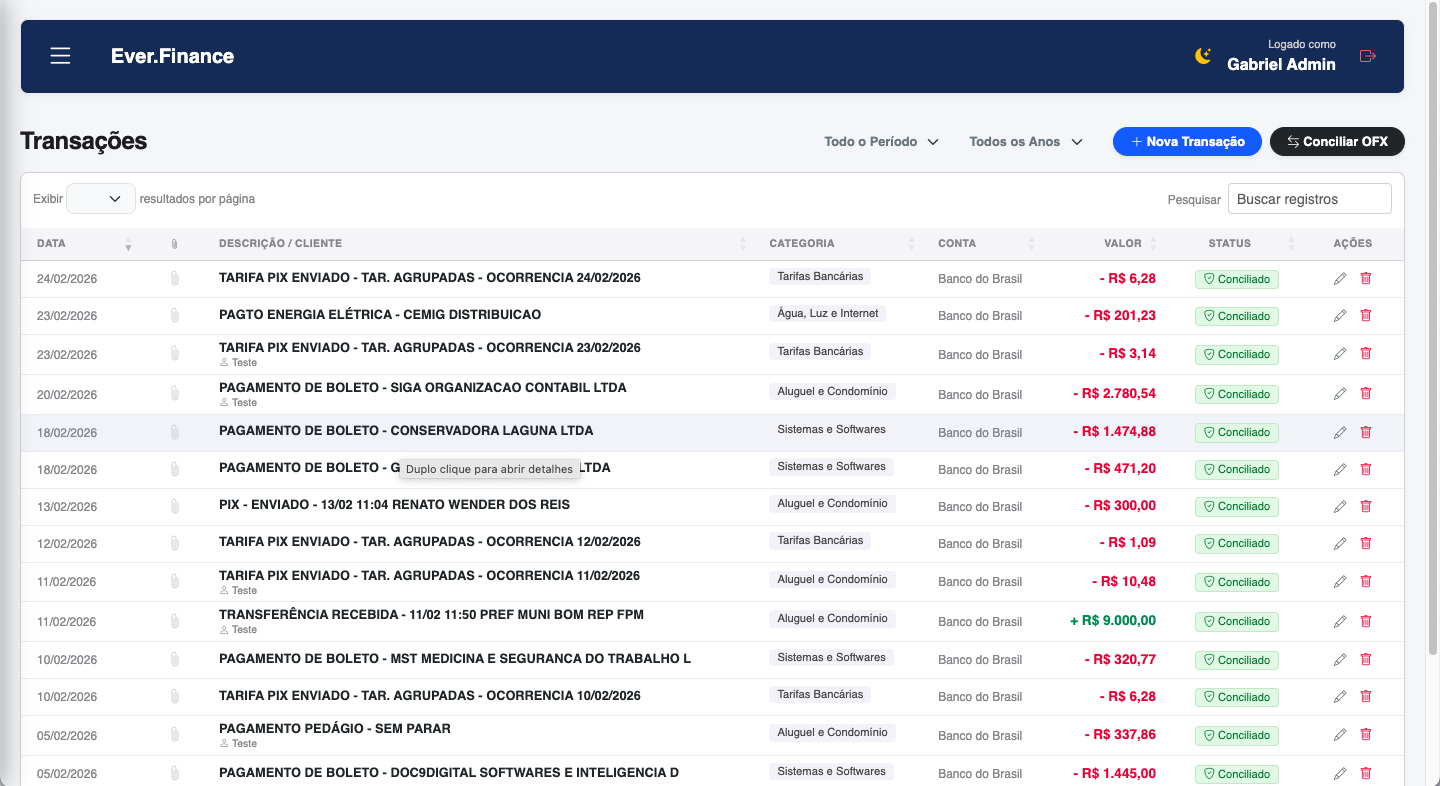
Task: Edit the PIX - ENVIADO RENATO WENDER transaction
Action: point(1340,506)
